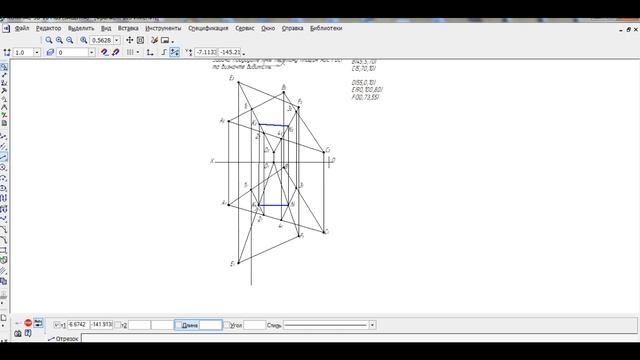Open the grid display dropdown
The image size is (640, 360).
coord(138,52)
